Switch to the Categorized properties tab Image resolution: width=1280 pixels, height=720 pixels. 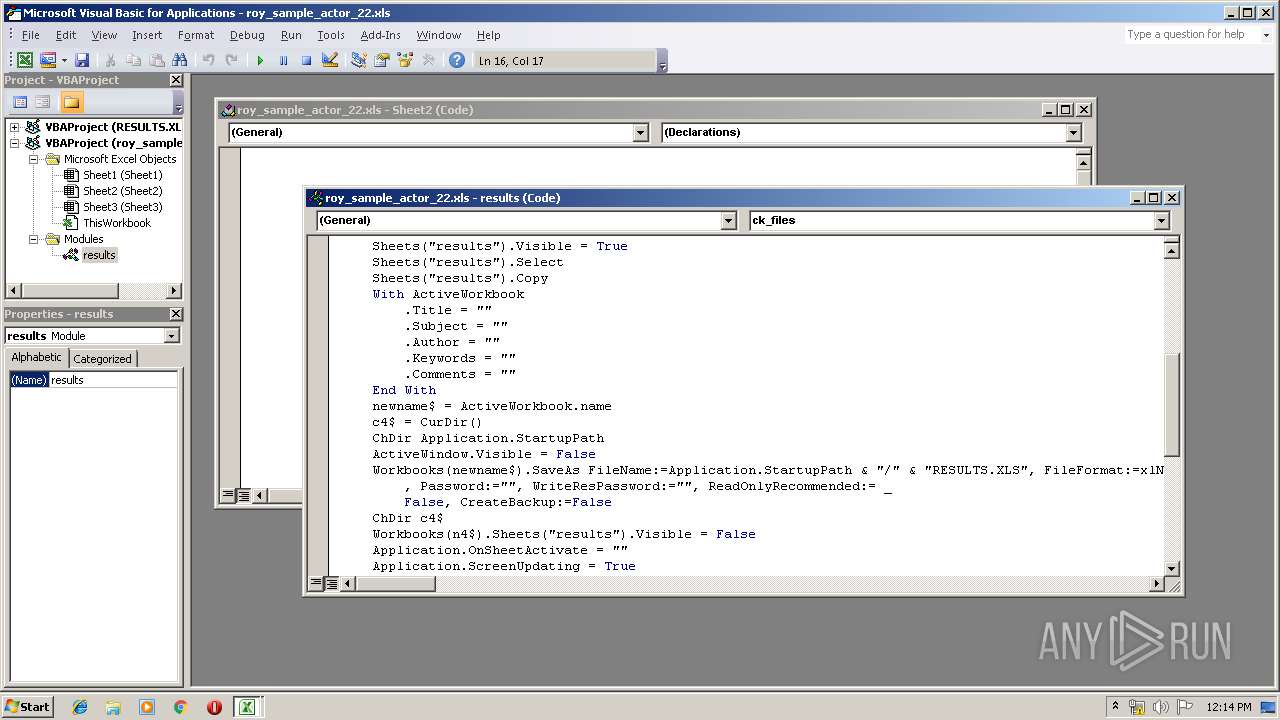pos(102,358)
